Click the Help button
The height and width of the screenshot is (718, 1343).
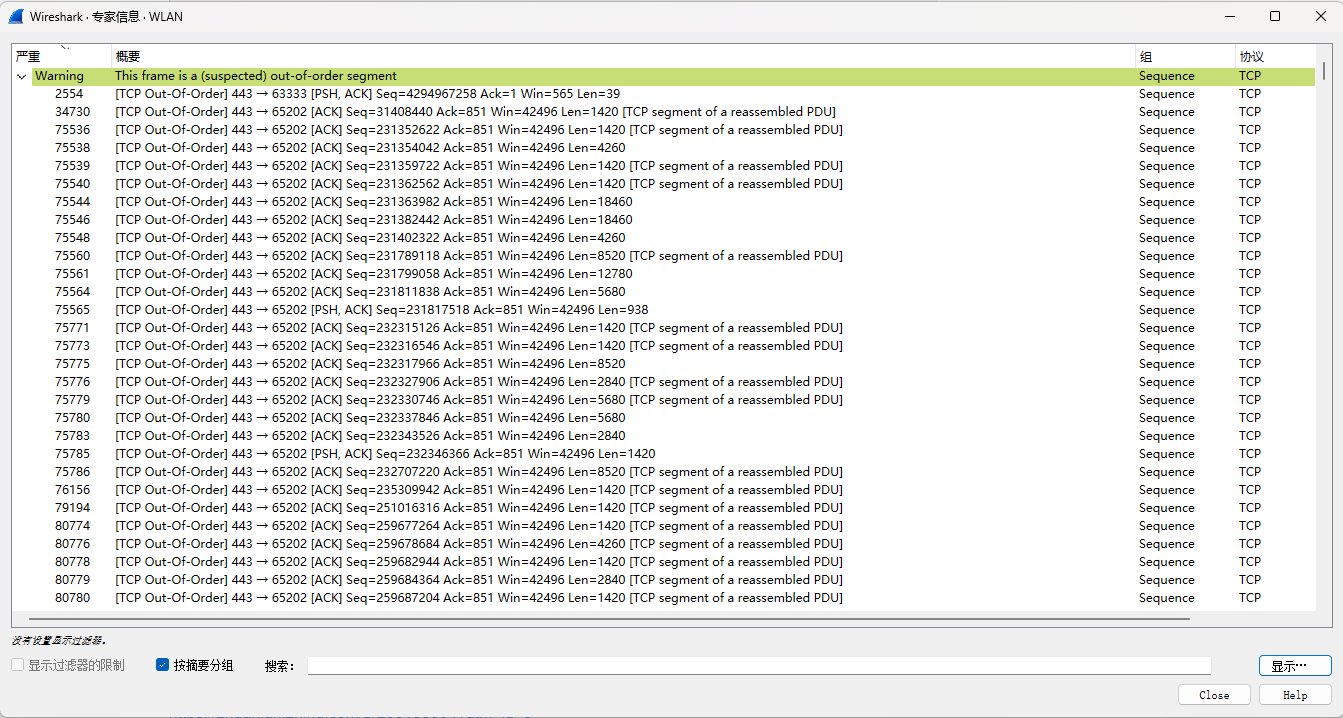pyautogui.click(x=1295, y=695)
